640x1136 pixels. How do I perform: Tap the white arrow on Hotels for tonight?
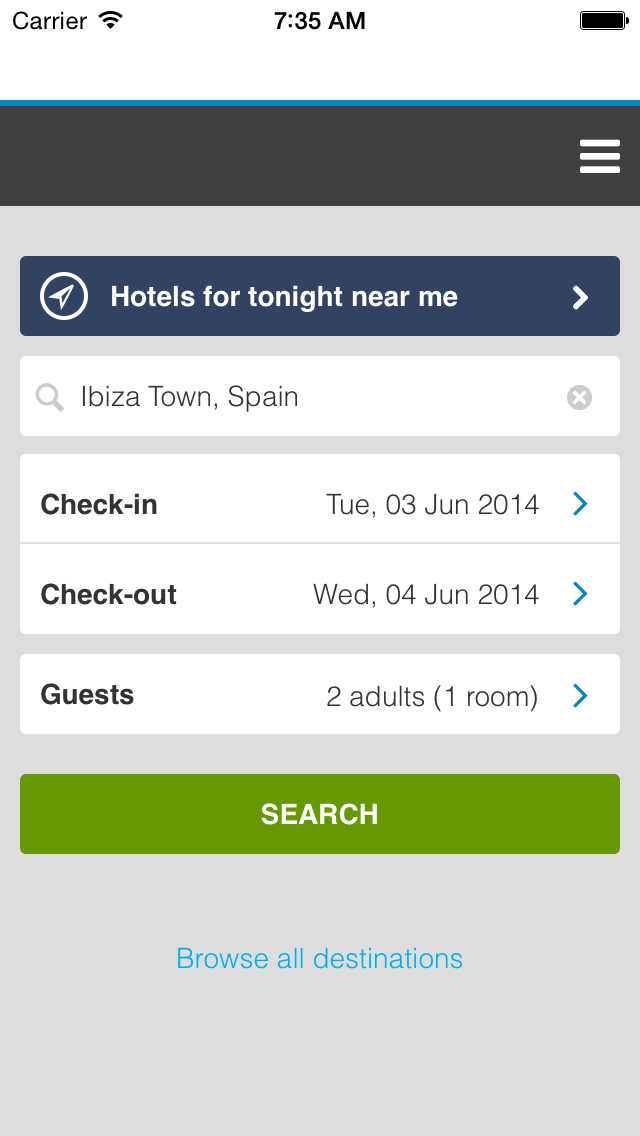pyautogui.click(x=580, y=297)
